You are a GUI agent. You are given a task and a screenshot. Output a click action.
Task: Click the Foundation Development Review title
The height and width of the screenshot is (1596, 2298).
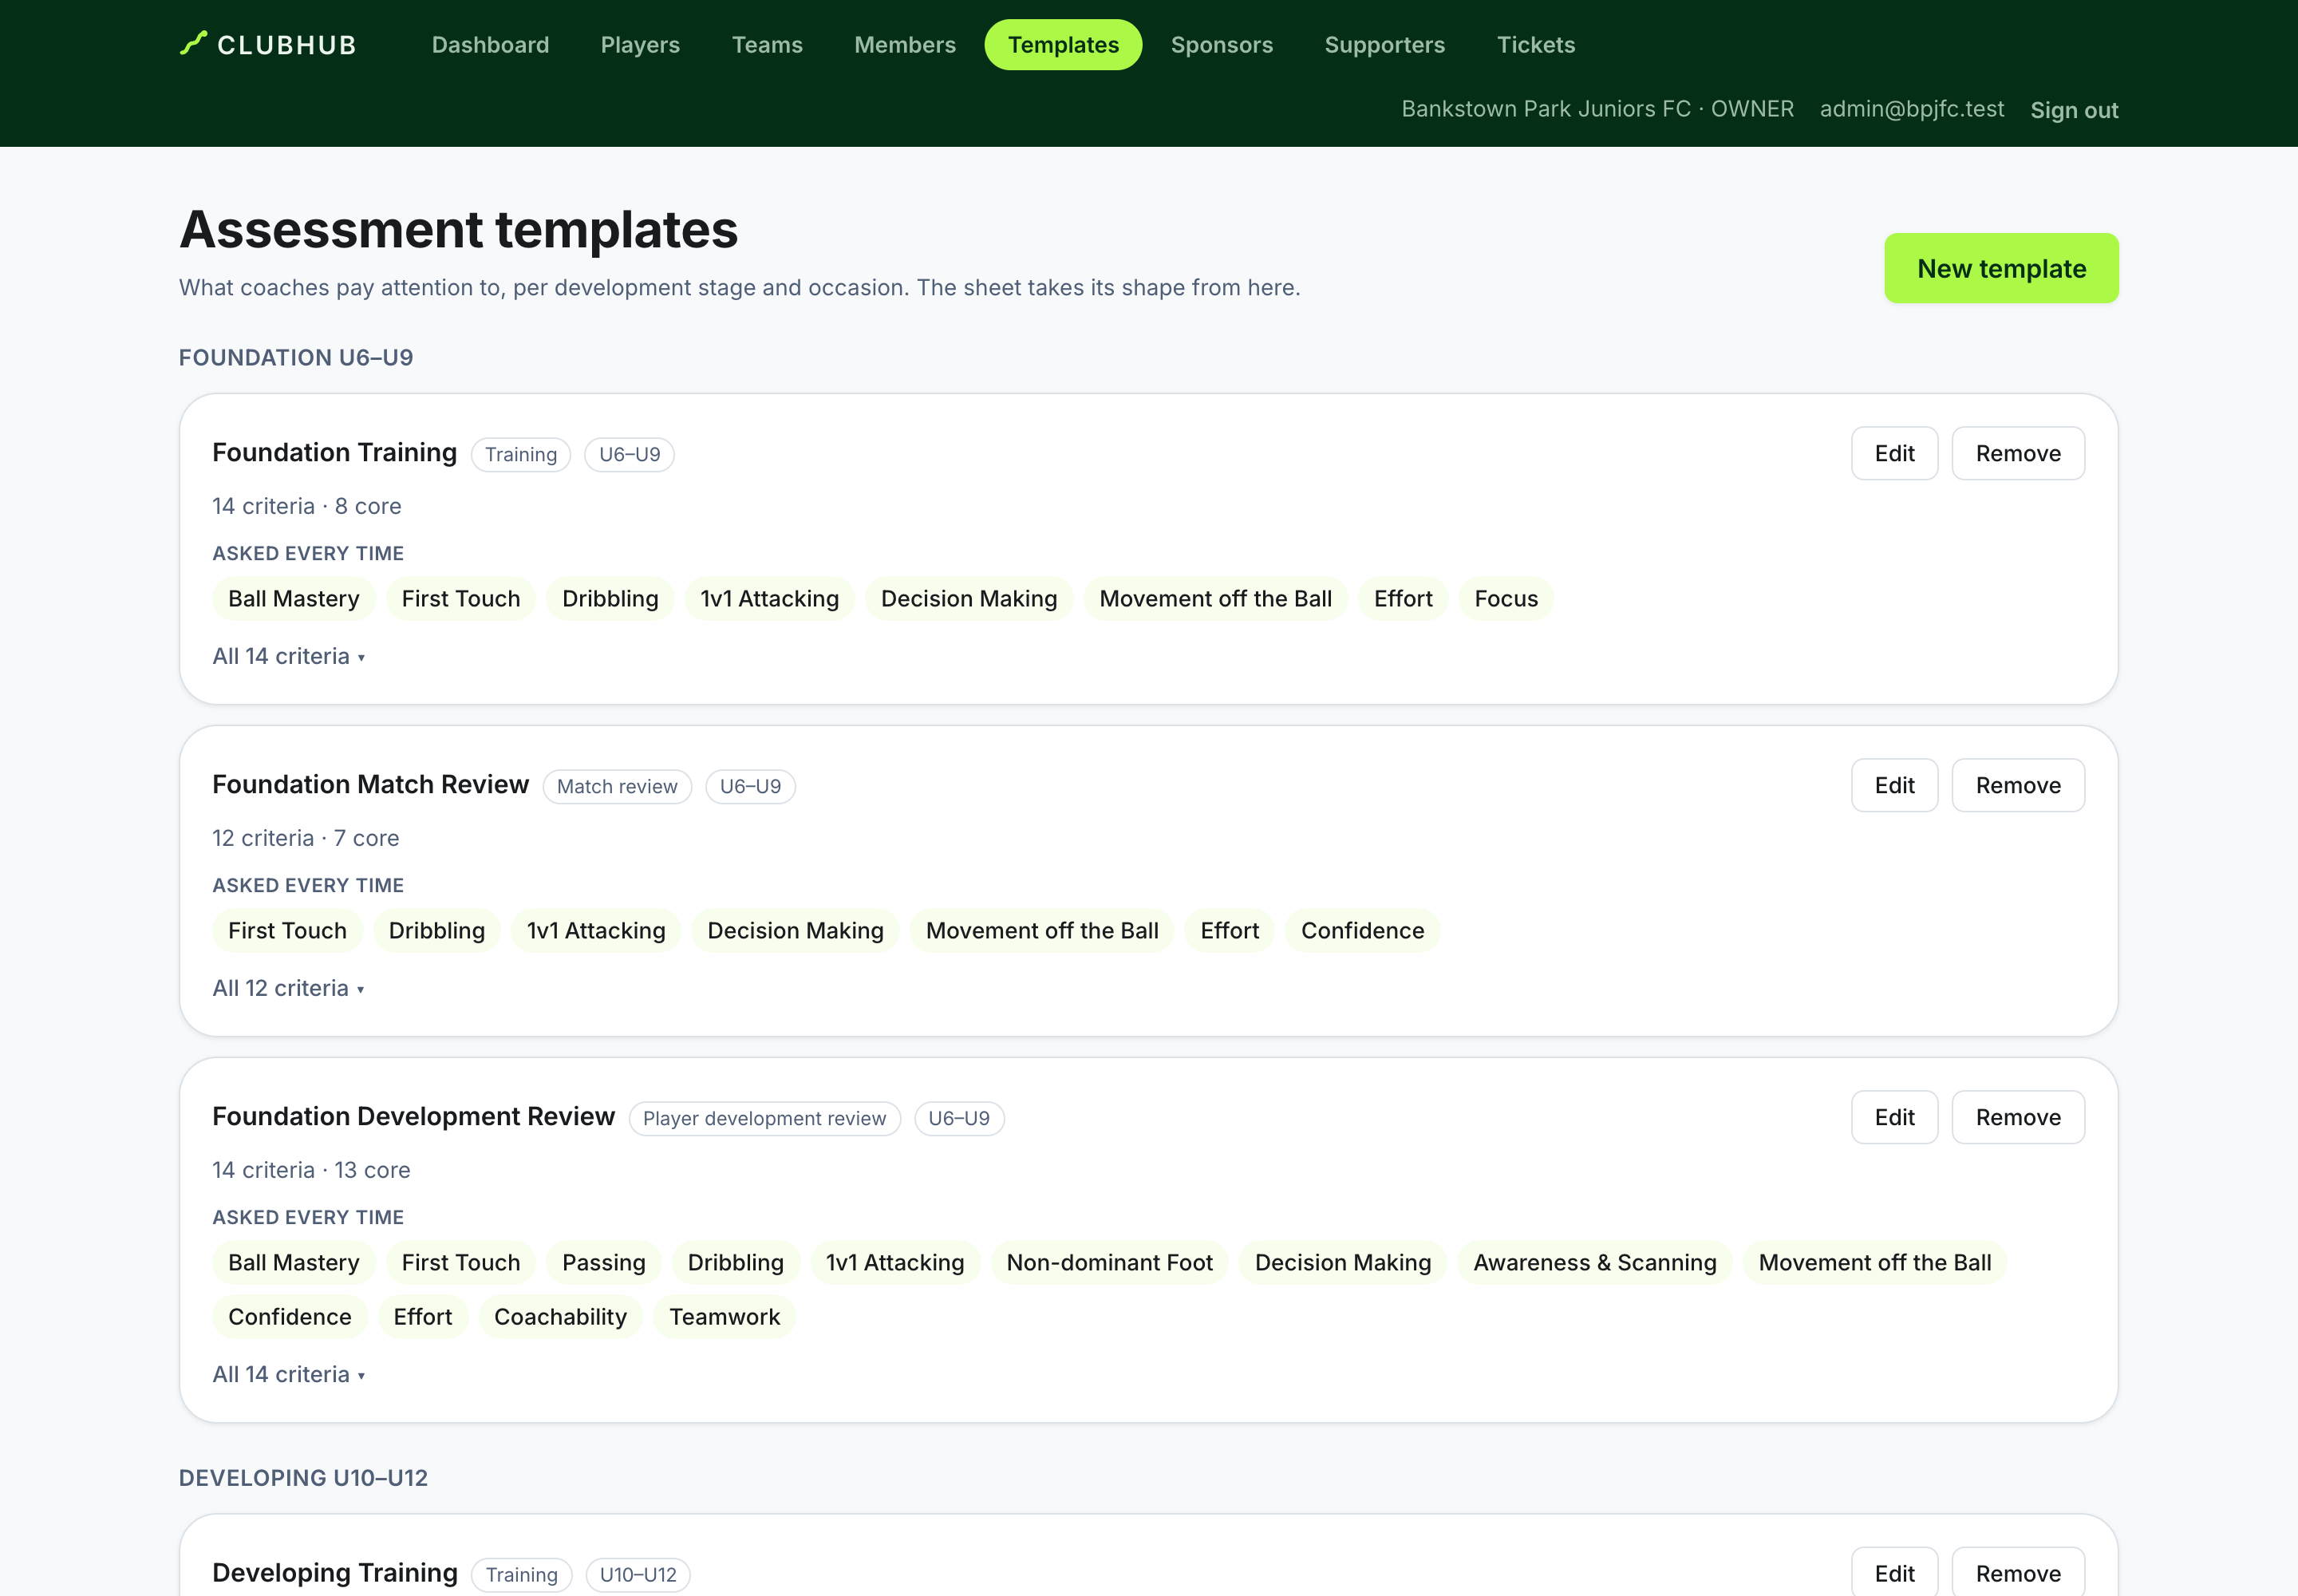[x=413, y=1116]
